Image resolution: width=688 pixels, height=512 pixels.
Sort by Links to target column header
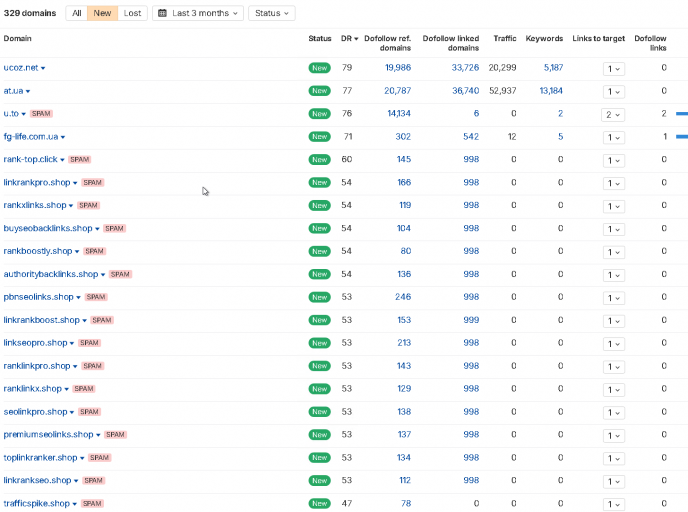point(598,39)
